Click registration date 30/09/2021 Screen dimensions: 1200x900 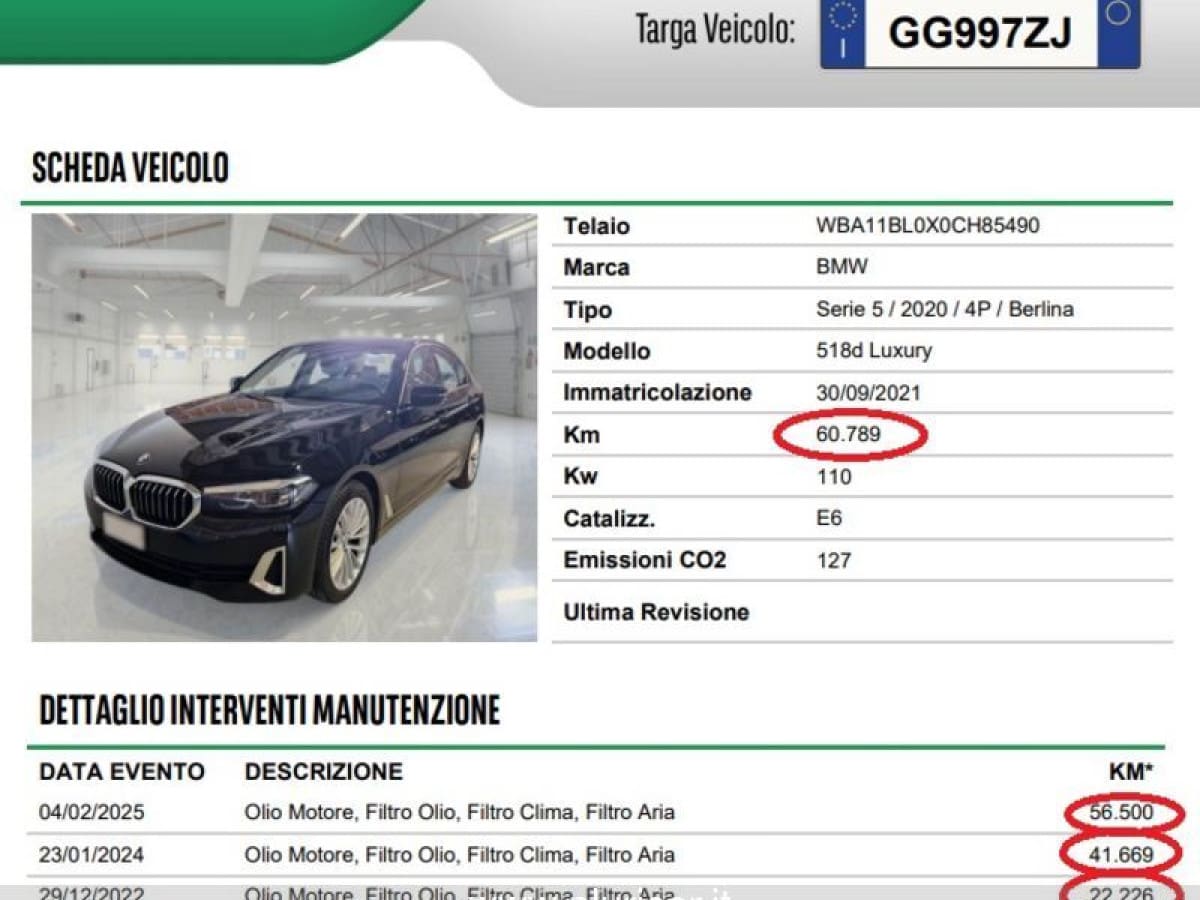868,393
